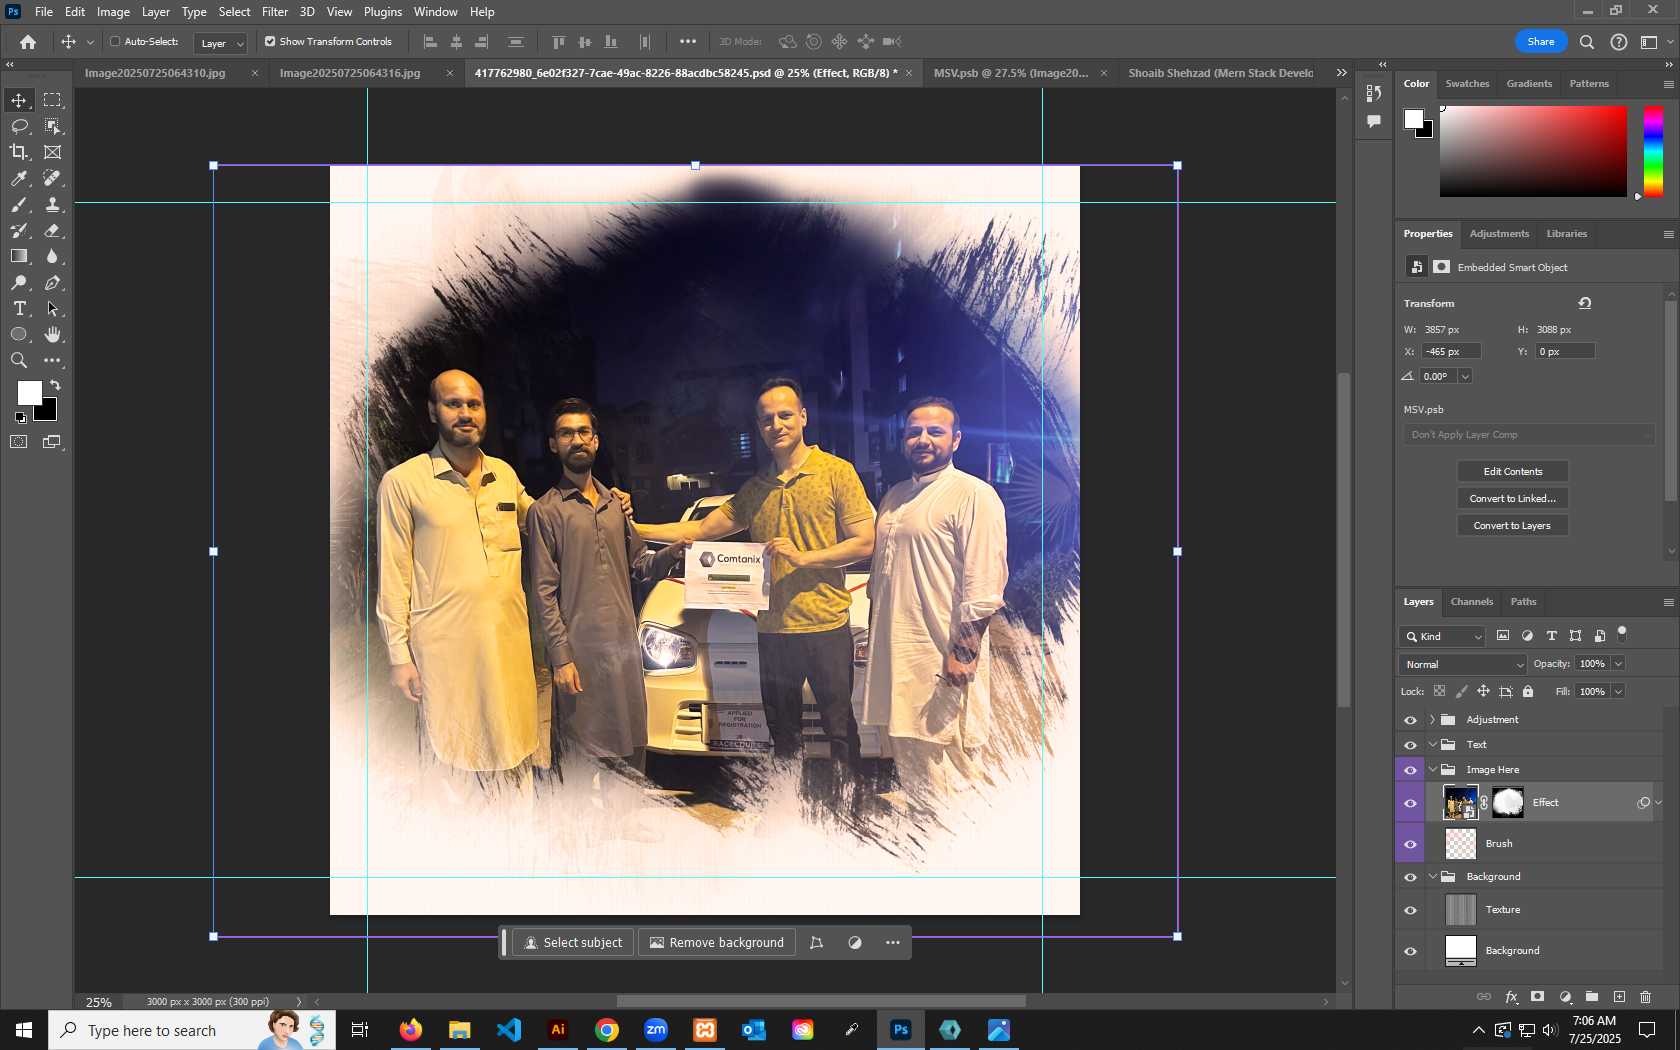Delete layer using the trash icon
Screen dimensions: 1680x1050
[1646, 997]
